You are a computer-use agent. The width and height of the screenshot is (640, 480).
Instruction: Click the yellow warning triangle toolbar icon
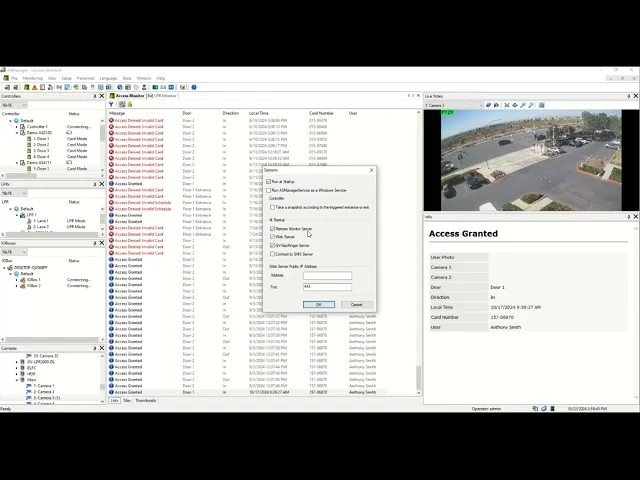[x=35, y=87]
